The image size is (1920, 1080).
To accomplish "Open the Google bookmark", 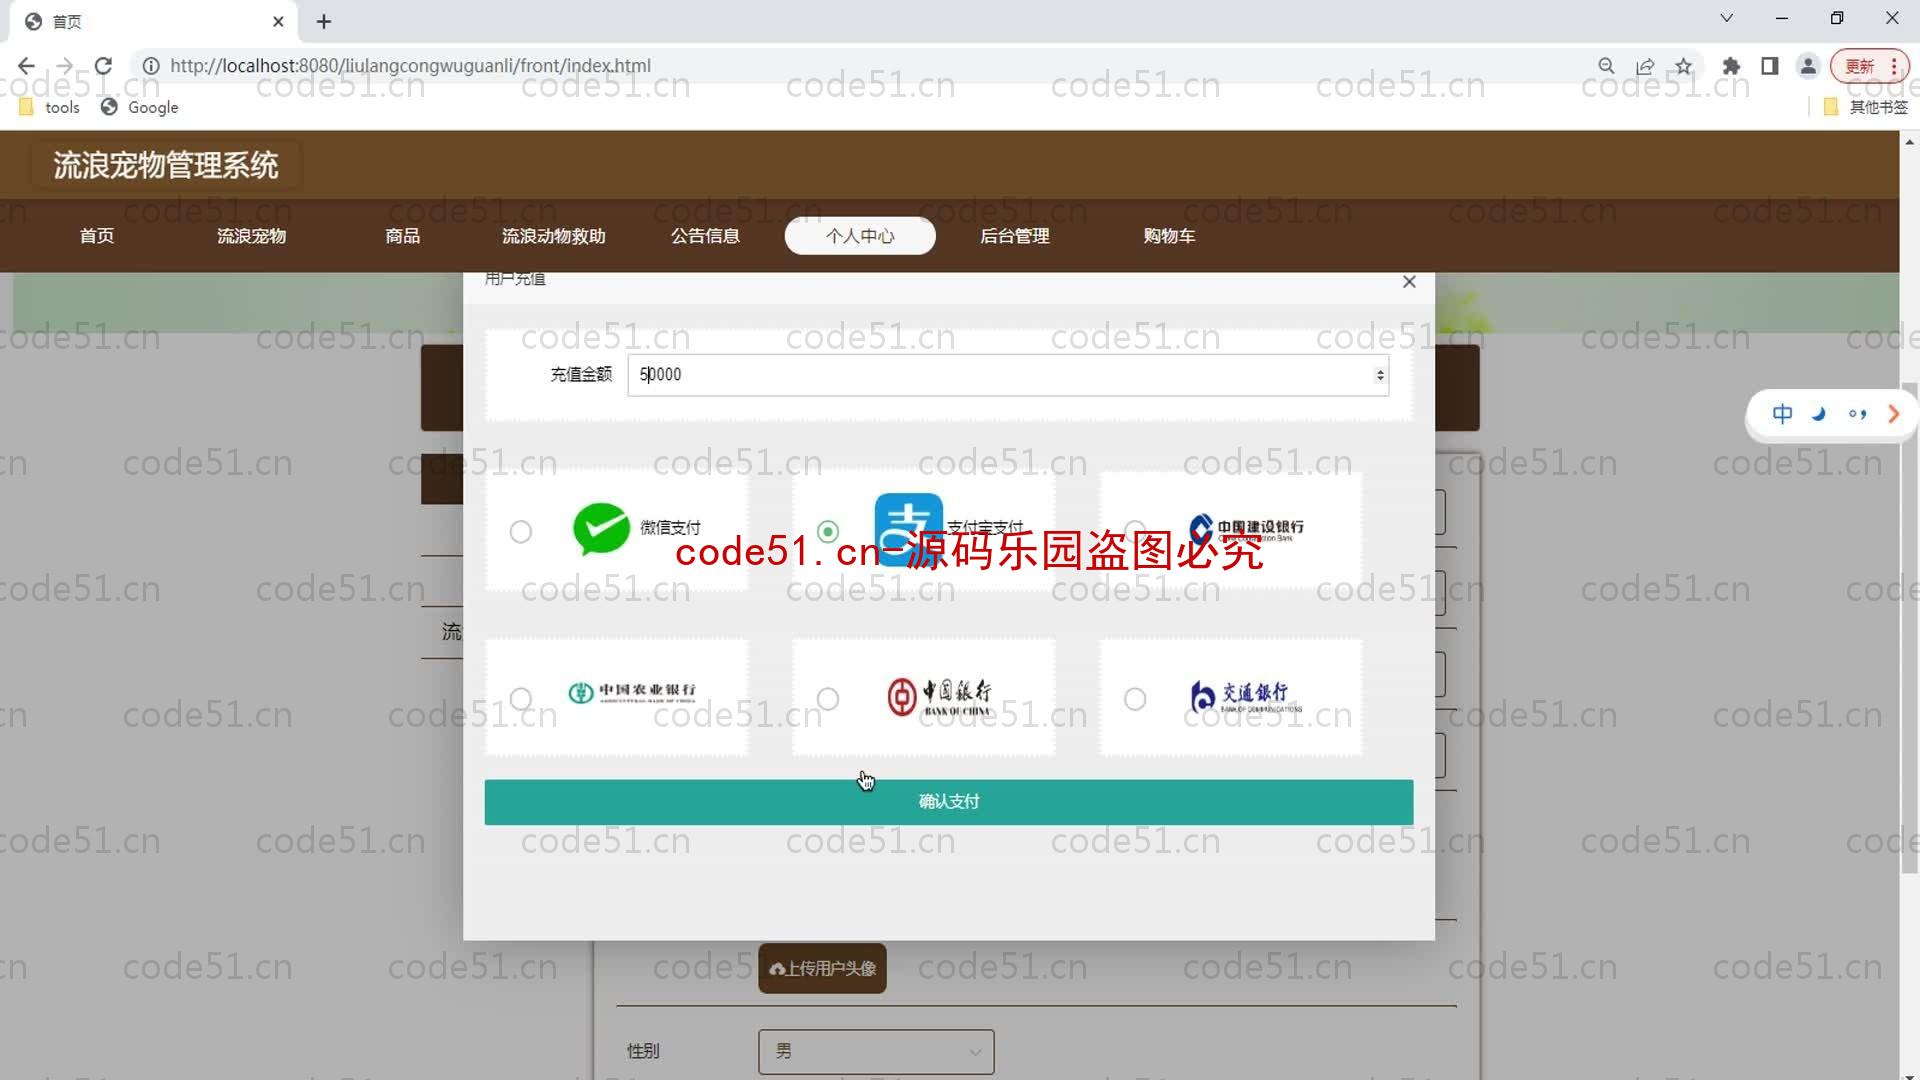I will tap(140, 107).
